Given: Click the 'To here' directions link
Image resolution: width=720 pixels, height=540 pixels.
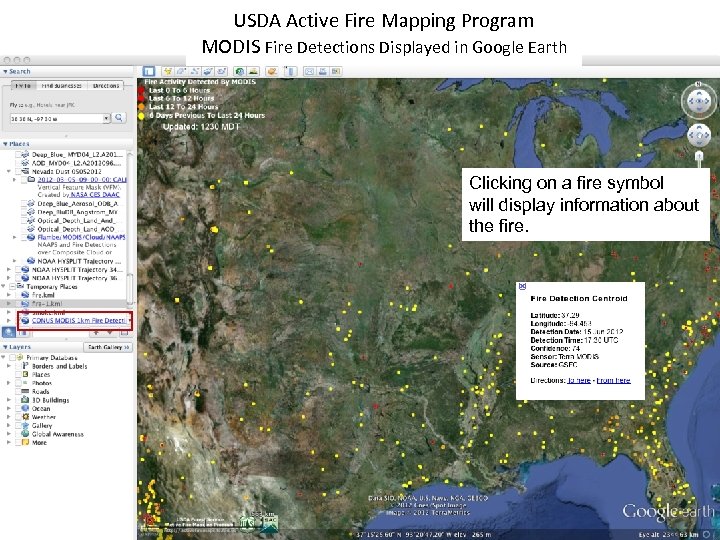Looking at the screenshot, I should tap(579, 380).
